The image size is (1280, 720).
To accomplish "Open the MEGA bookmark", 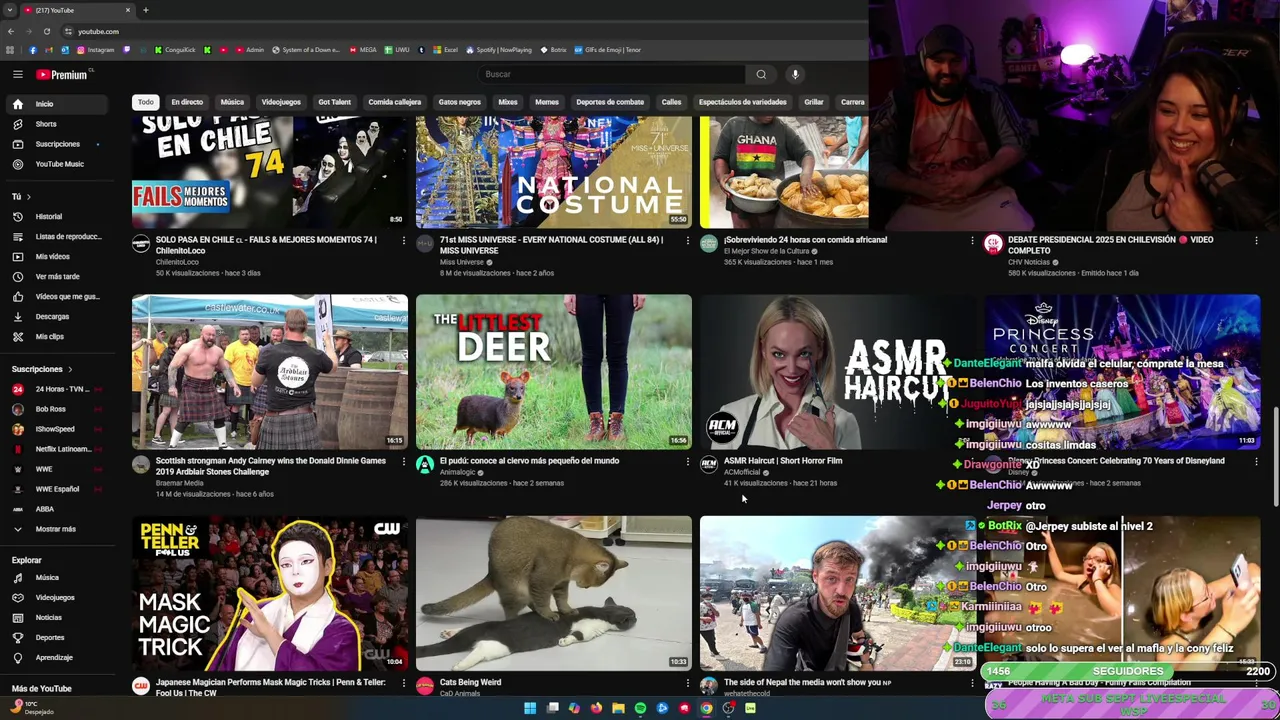I will [362, 50].
